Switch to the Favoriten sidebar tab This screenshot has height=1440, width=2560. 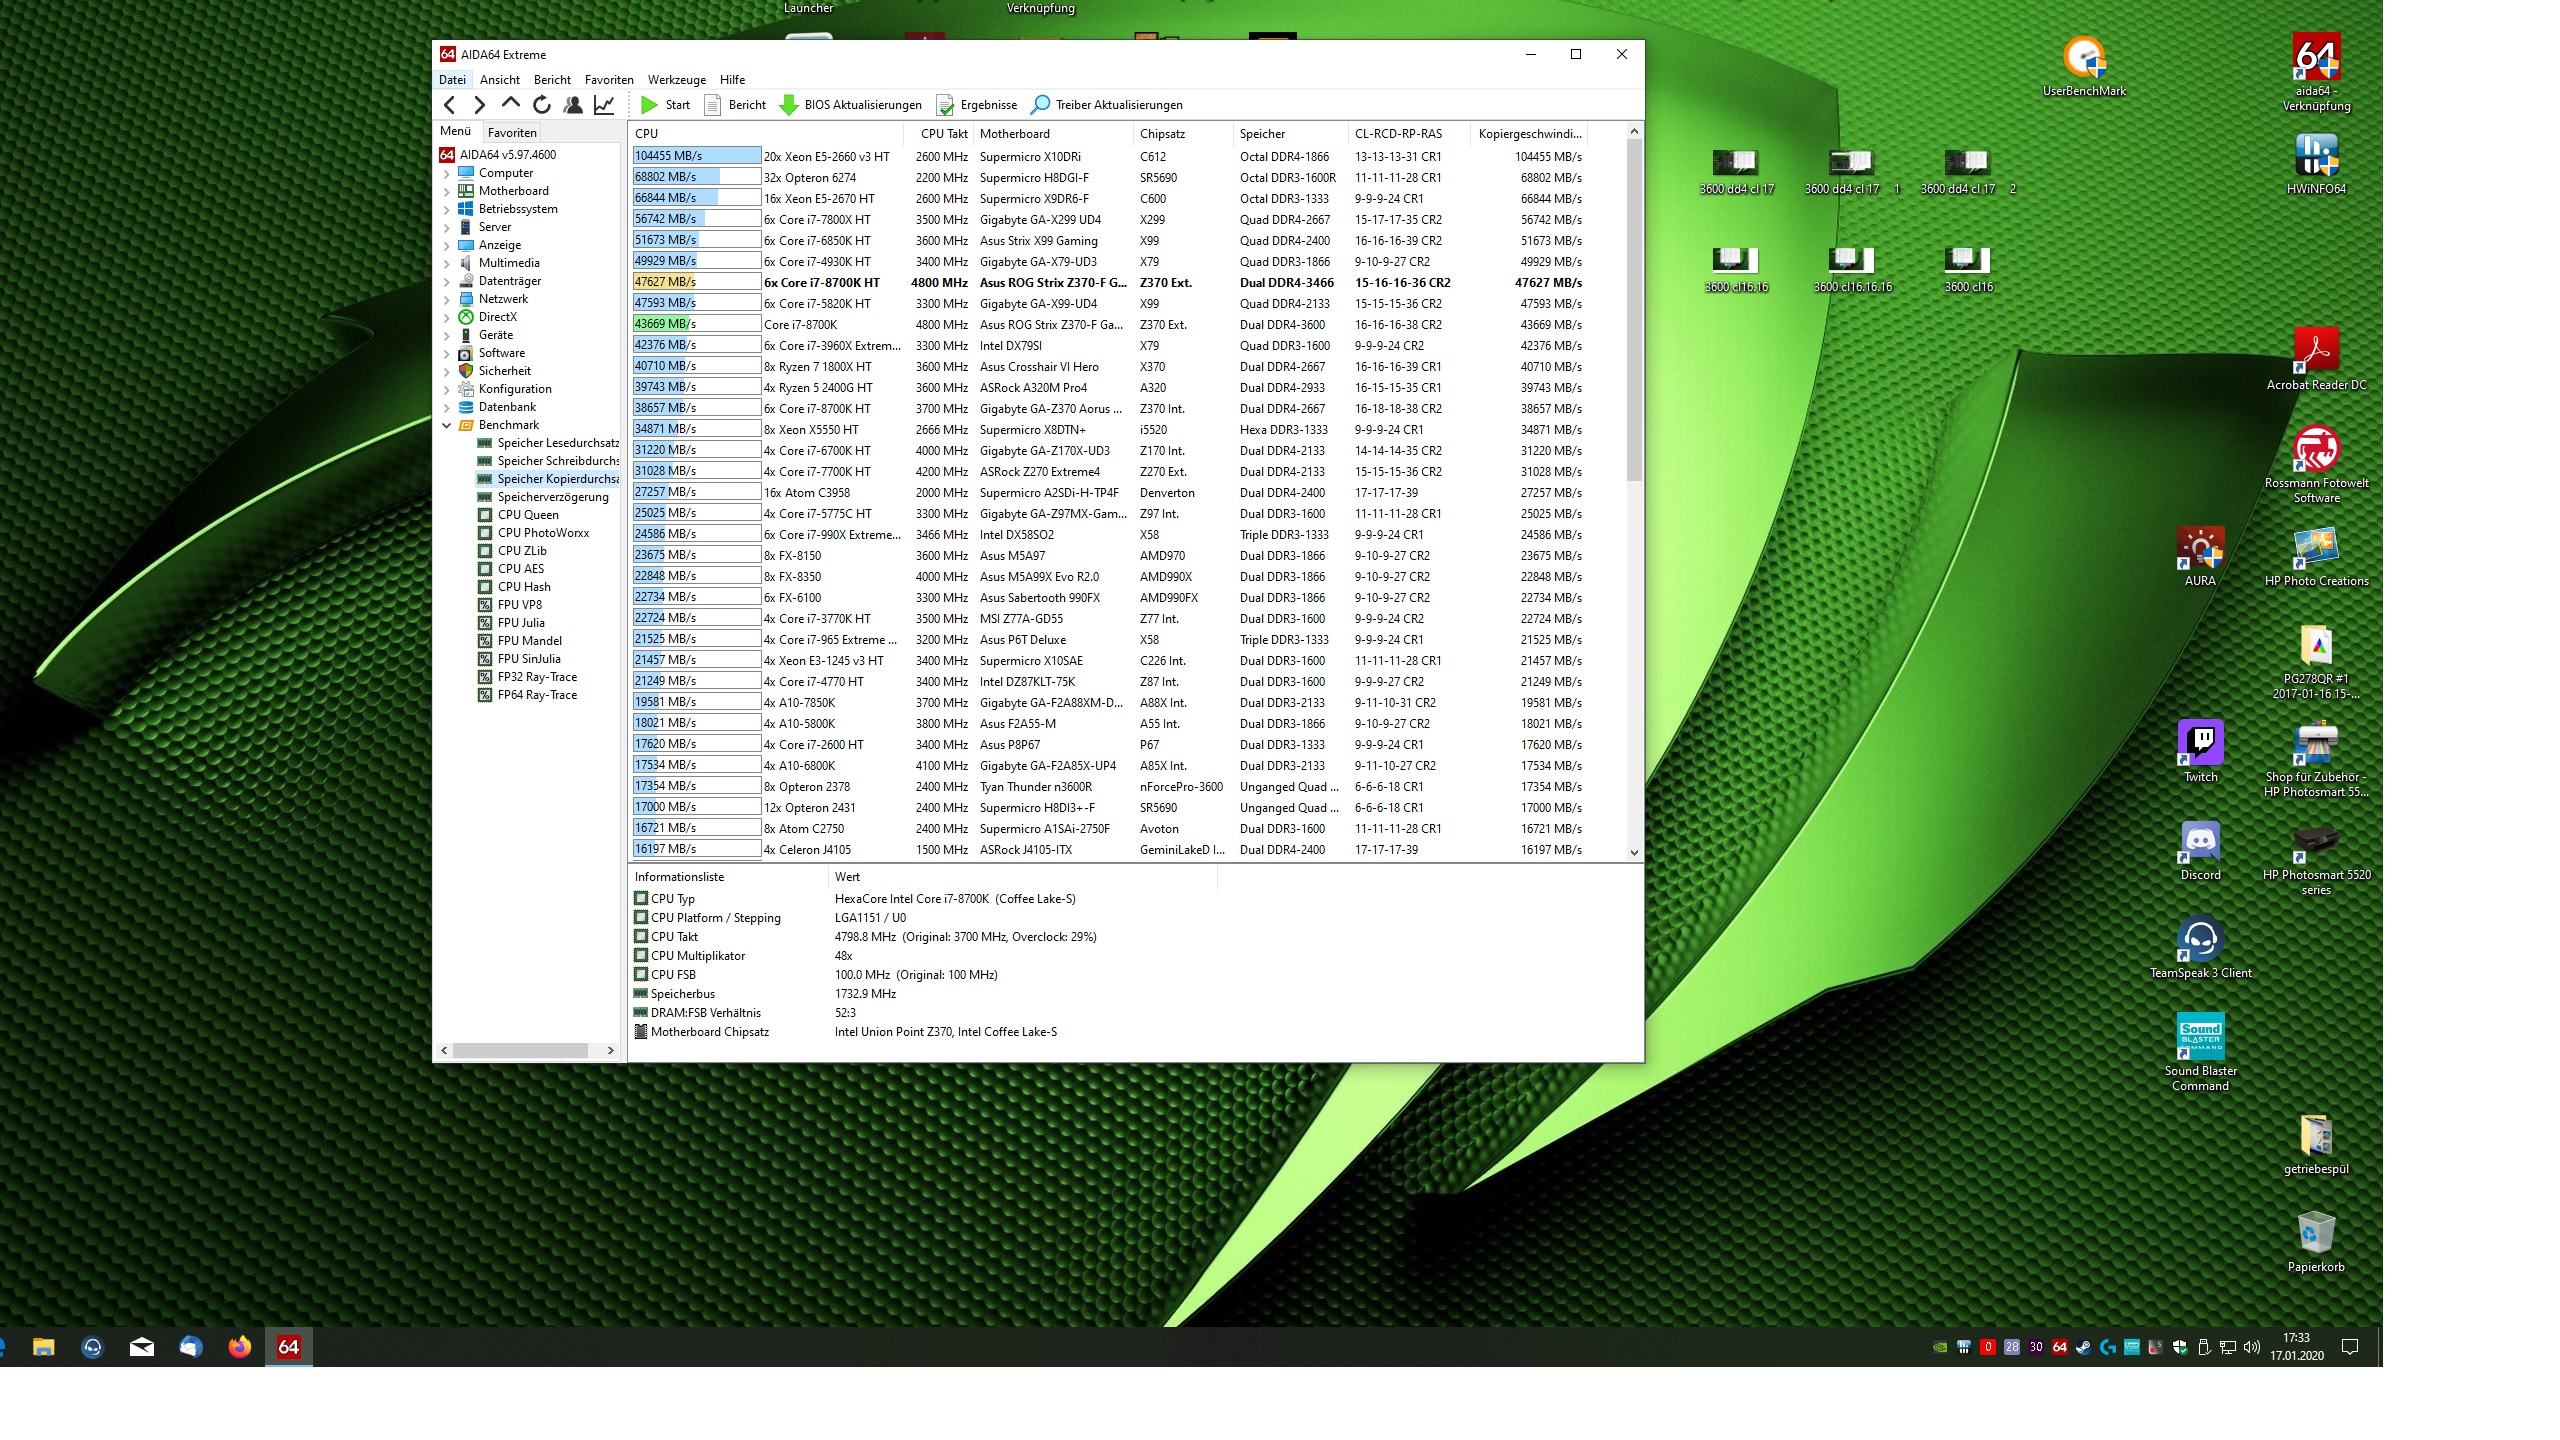coord(512,132)
